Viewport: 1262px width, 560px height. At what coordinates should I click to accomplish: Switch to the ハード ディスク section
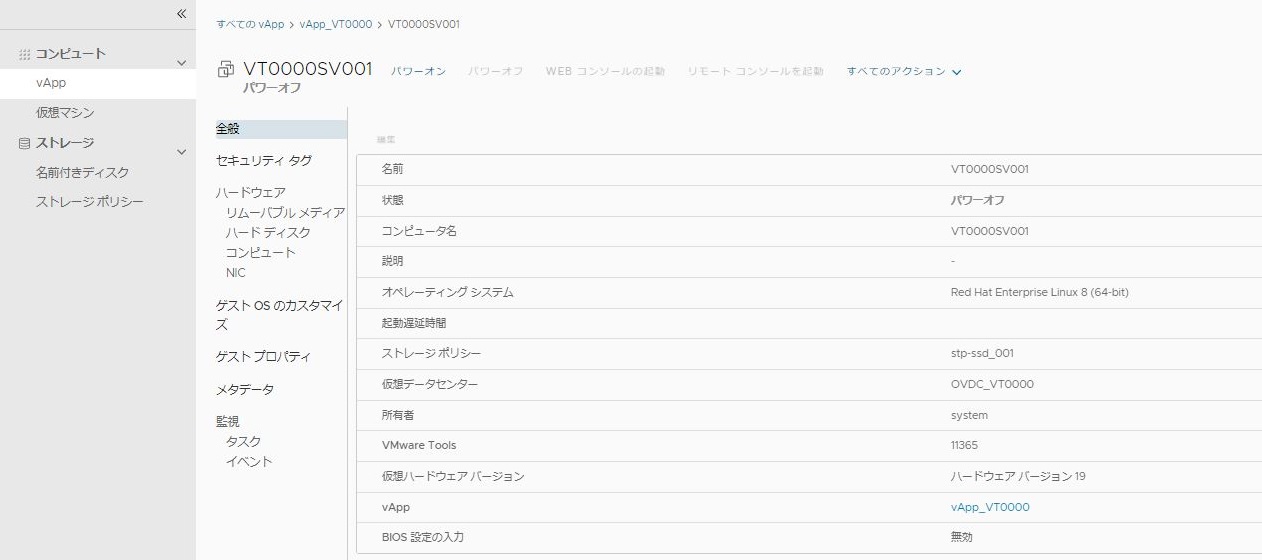268,232
